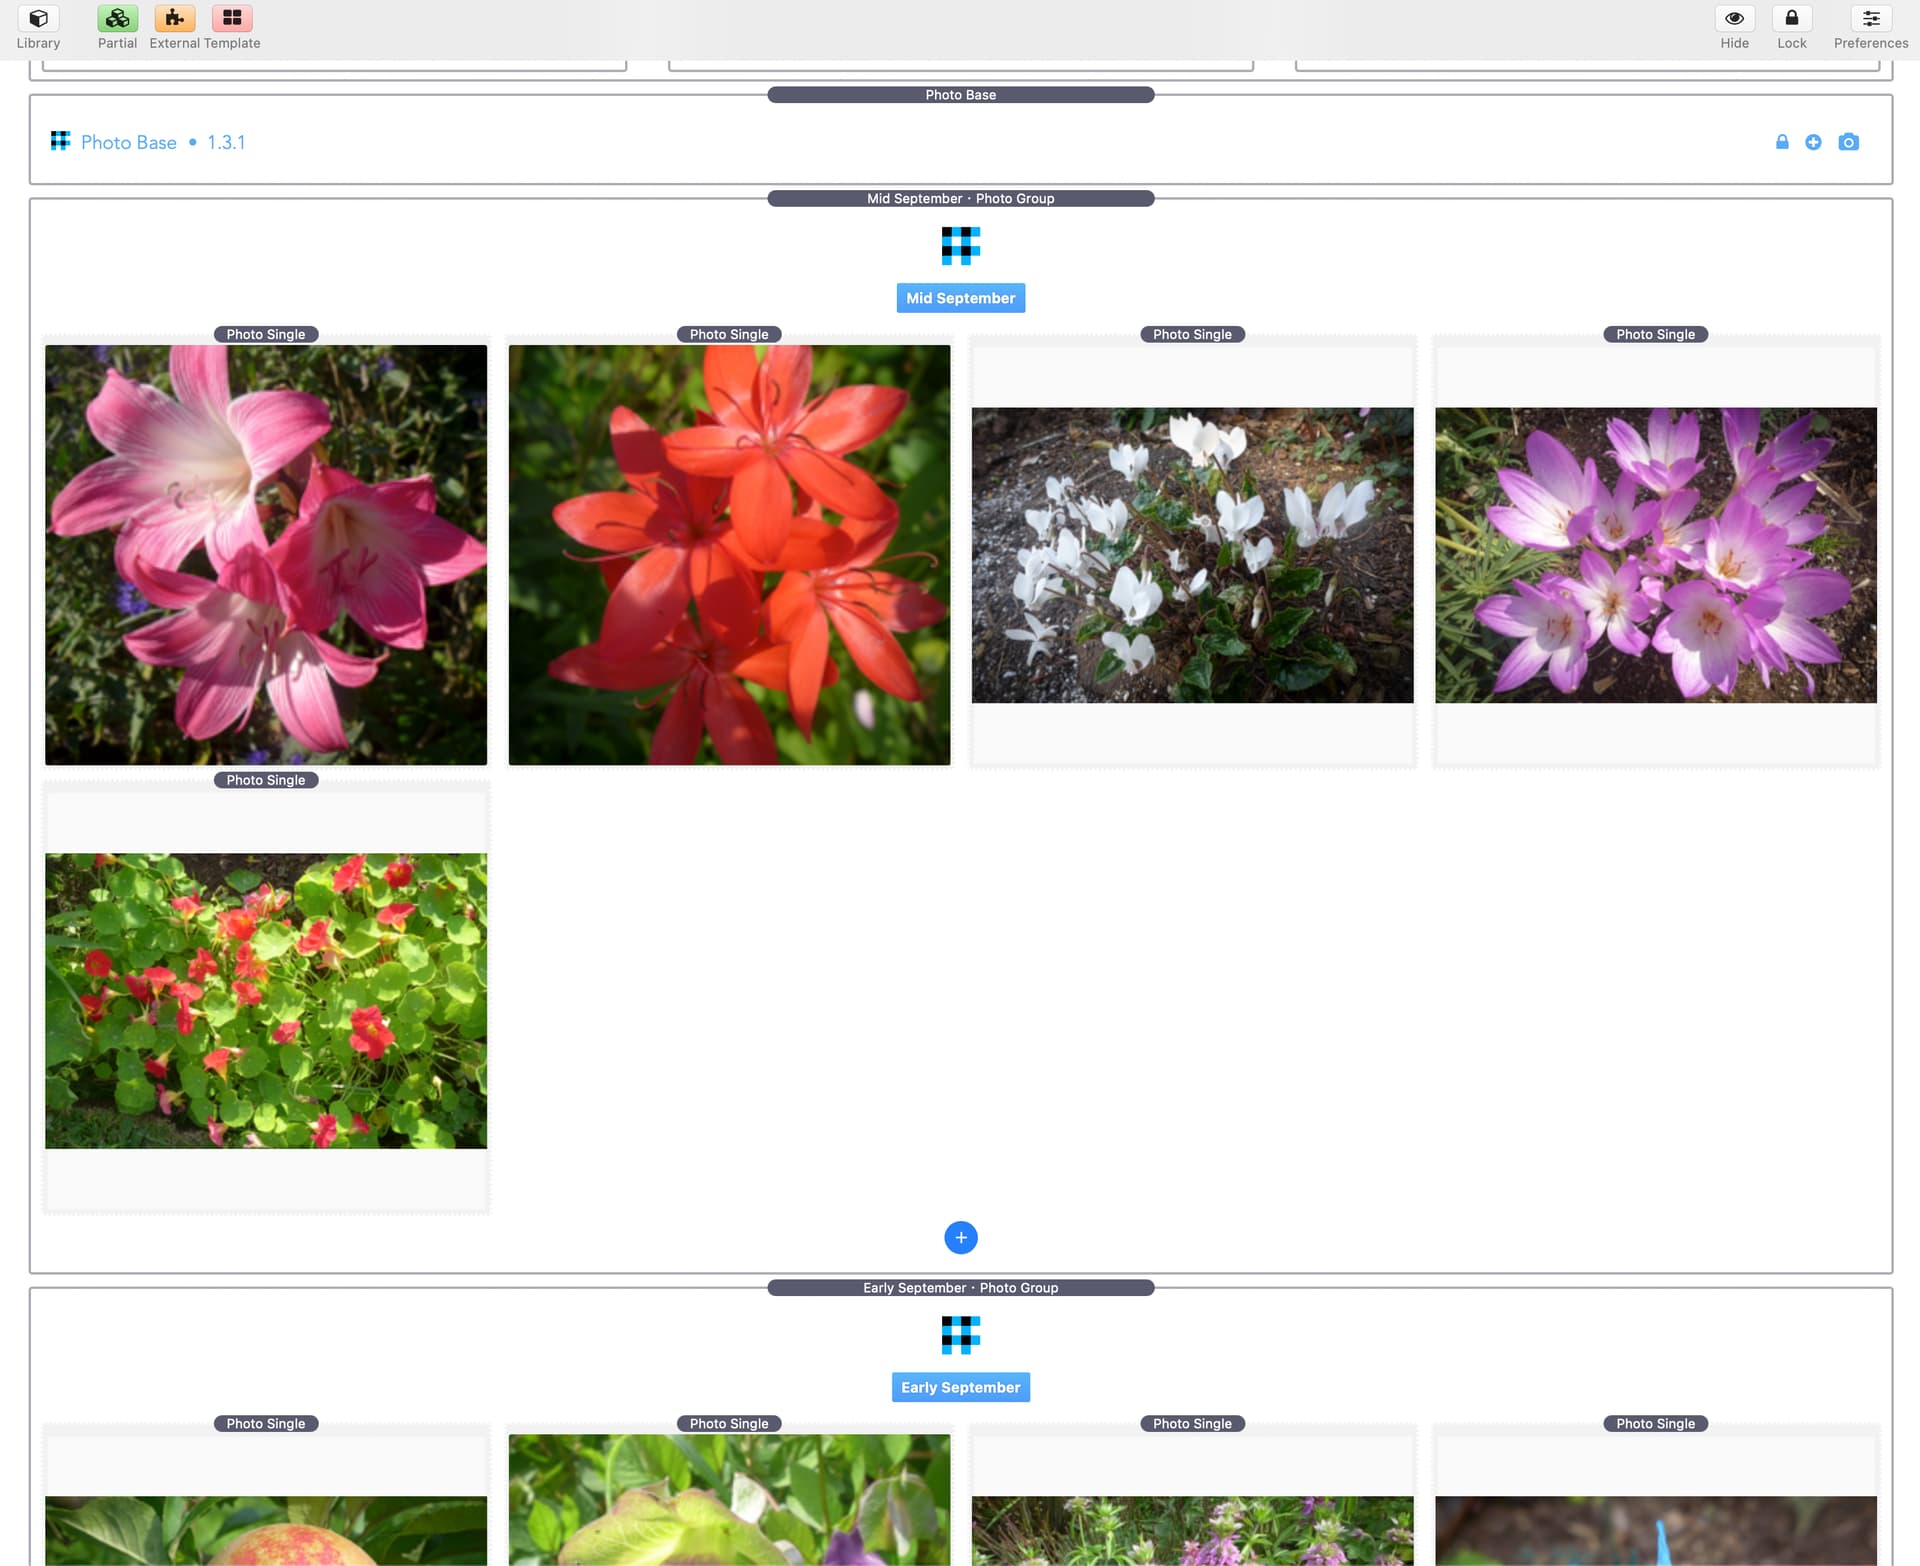
Task: Select the purple crocus photo
Action: coord(1655,555)
